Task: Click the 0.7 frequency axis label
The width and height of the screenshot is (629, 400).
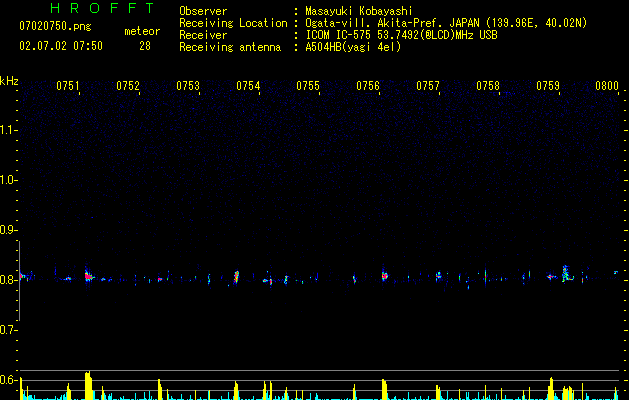Action: click(x=8, y=330)
